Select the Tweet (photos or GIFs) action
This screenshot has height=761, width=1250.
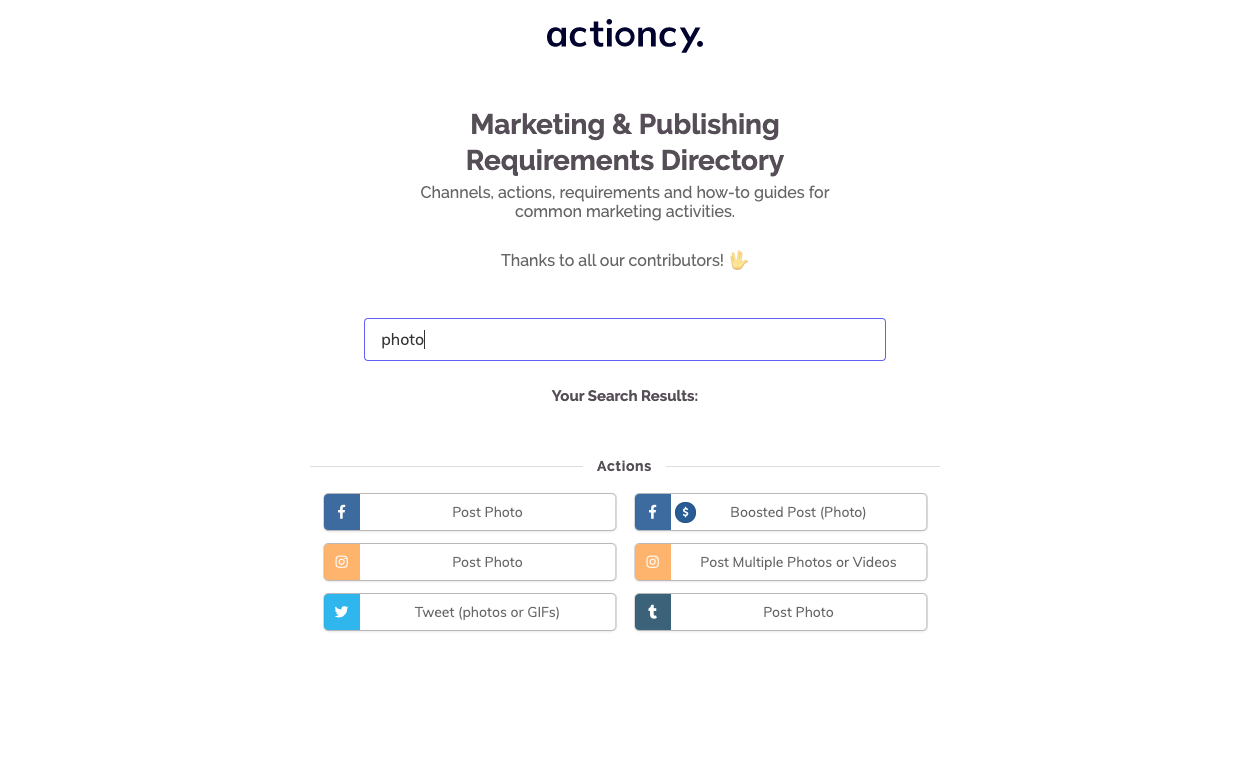coord(487,612)
